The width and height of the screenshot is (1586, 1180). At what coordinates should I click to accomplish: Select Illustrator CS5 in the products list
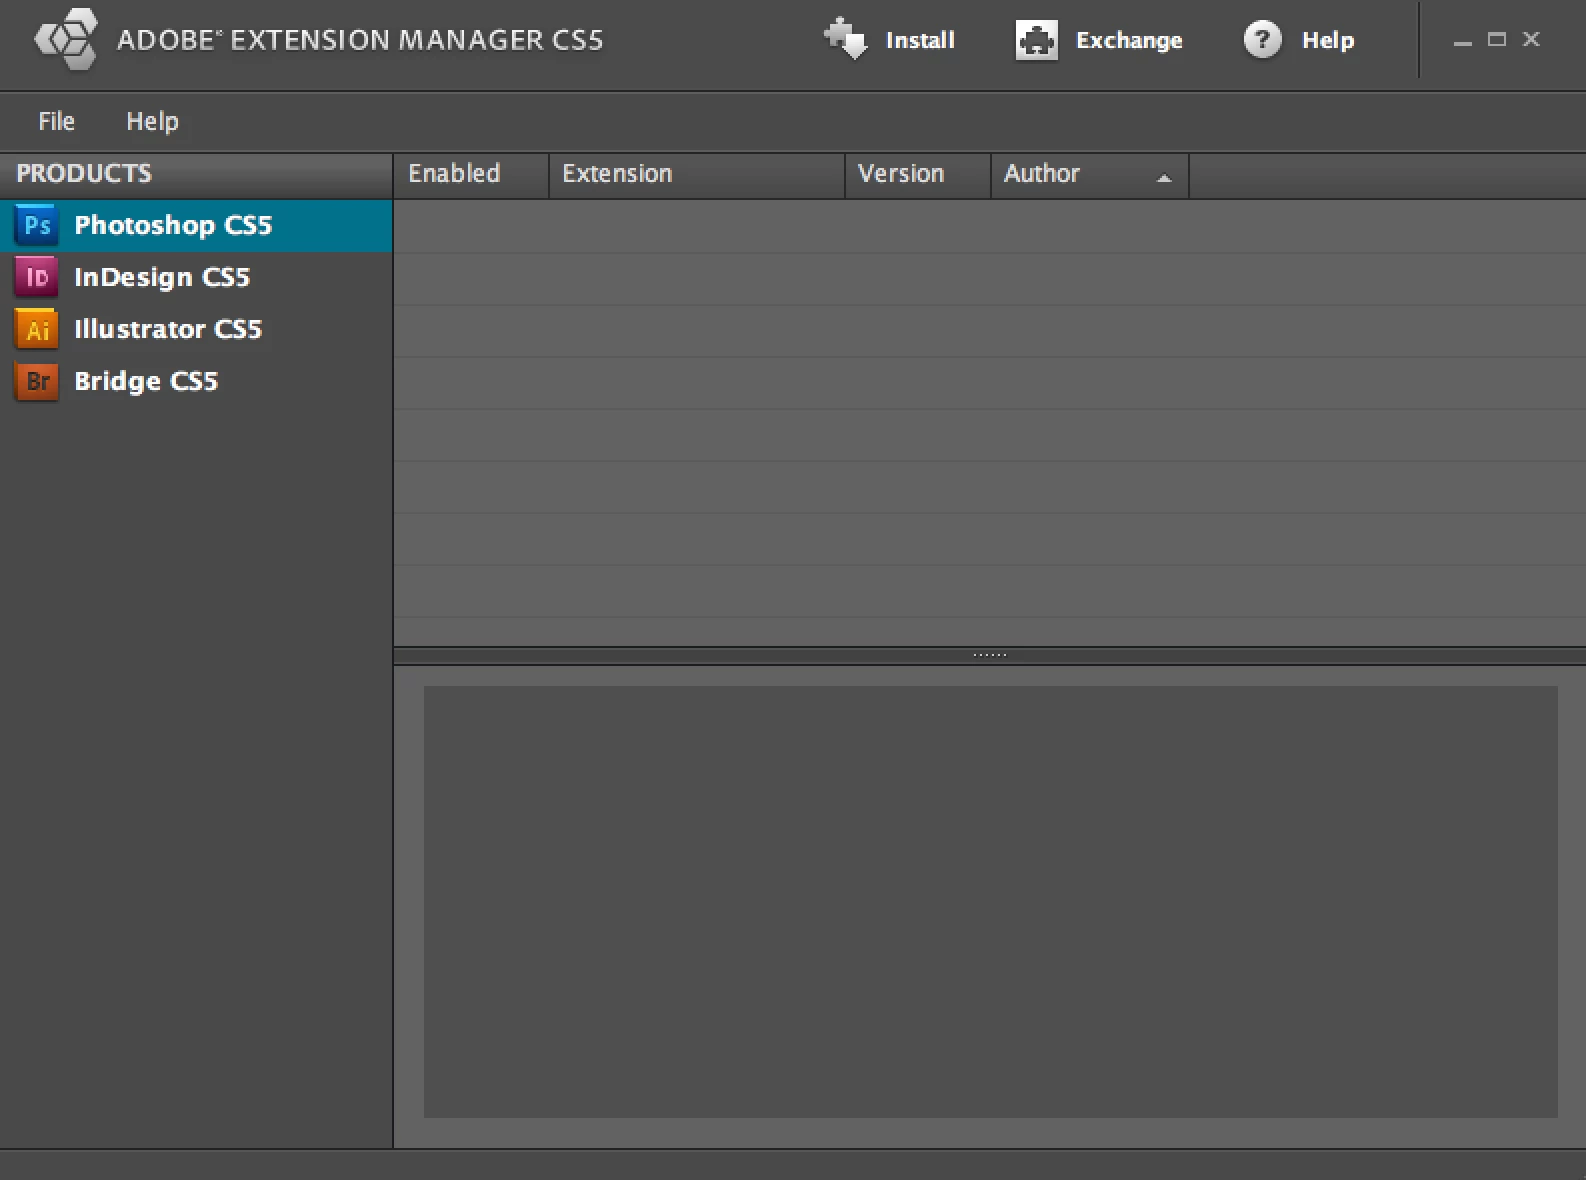(196, 329)
